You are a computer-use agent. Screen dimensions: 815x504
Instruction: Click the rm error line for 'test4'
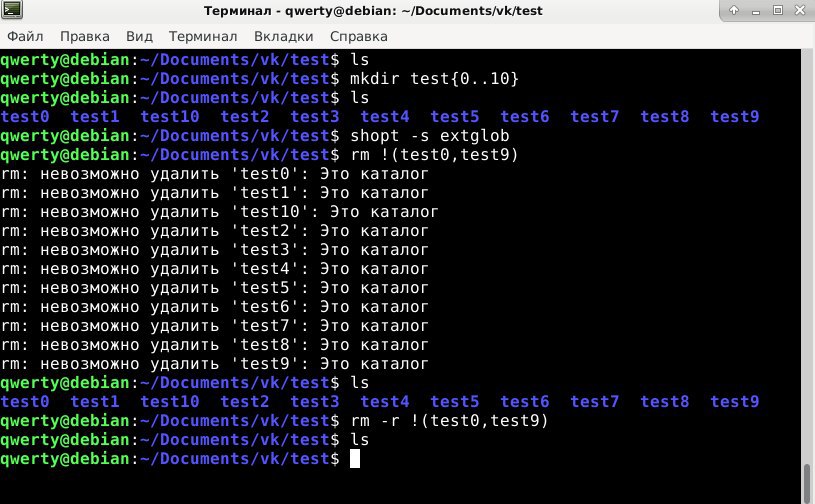pos(214,269)
